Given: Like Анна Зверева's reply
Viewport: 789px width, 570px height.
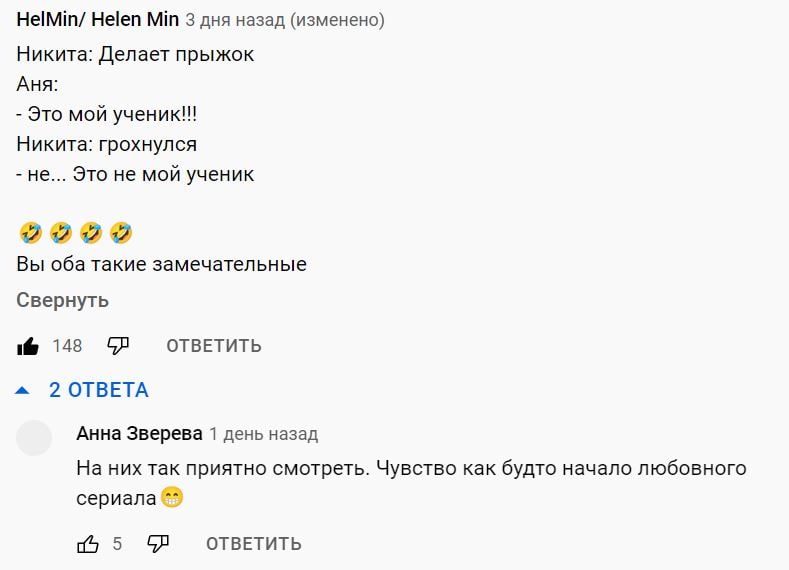Looking at the screenshot, I should (x=88, y=544).
